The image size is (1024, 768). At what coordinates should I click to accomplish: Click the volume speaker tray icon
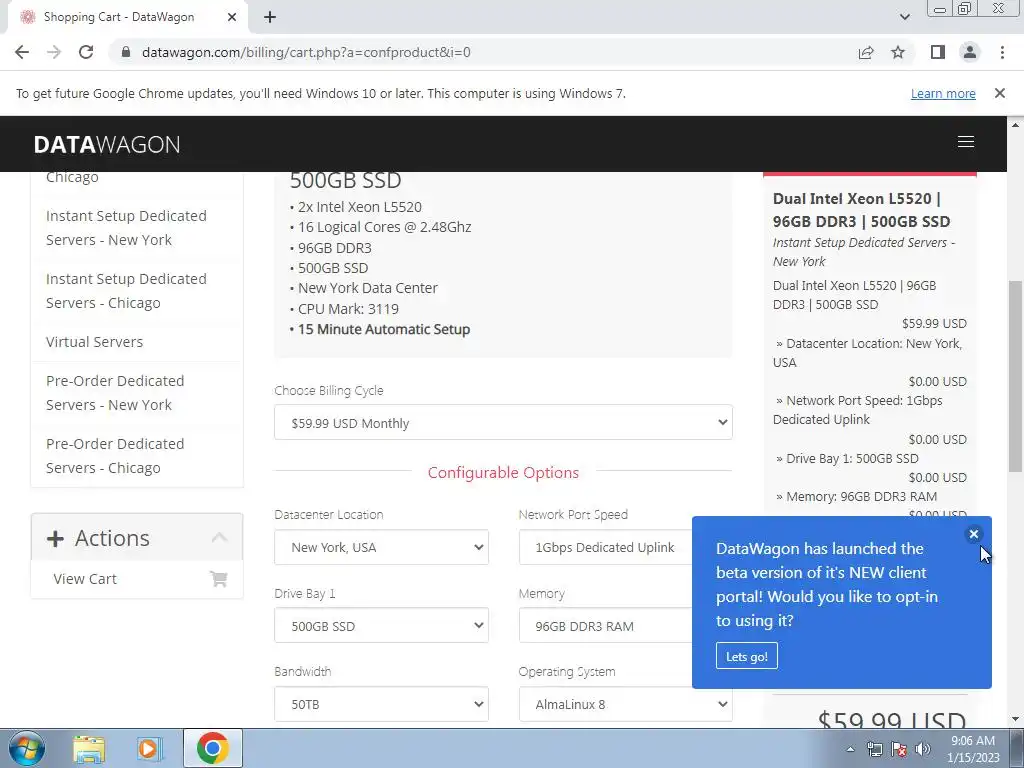point(923,749)
